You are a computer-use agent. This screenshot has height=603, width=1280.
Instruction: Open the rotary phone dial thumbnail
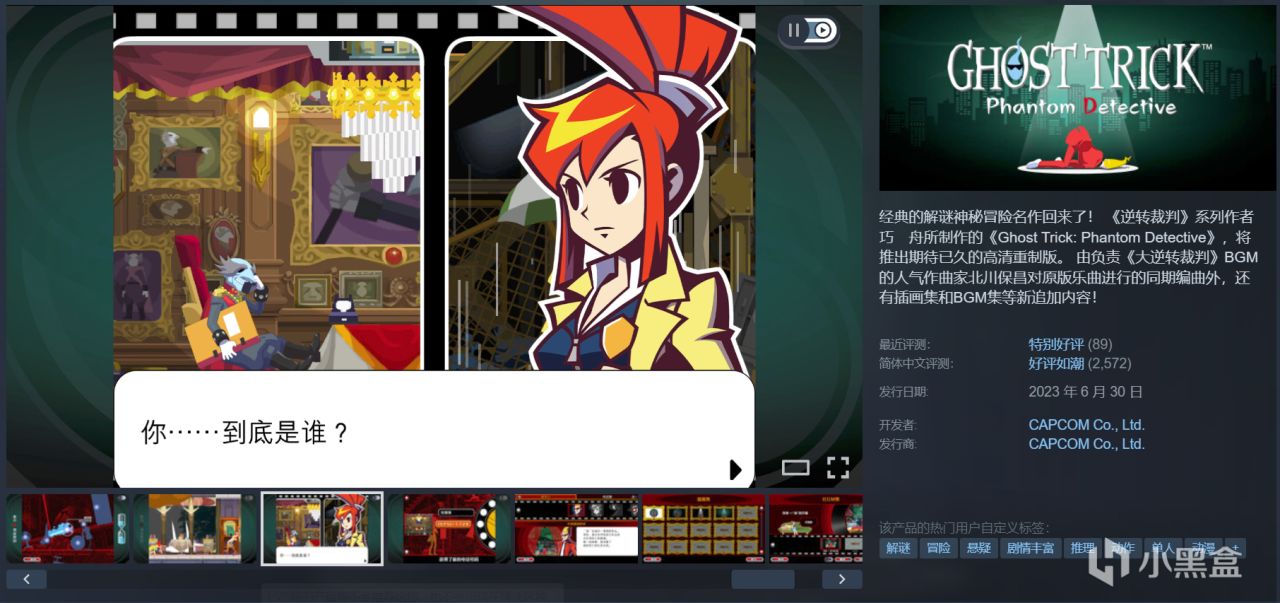(449, 528)
